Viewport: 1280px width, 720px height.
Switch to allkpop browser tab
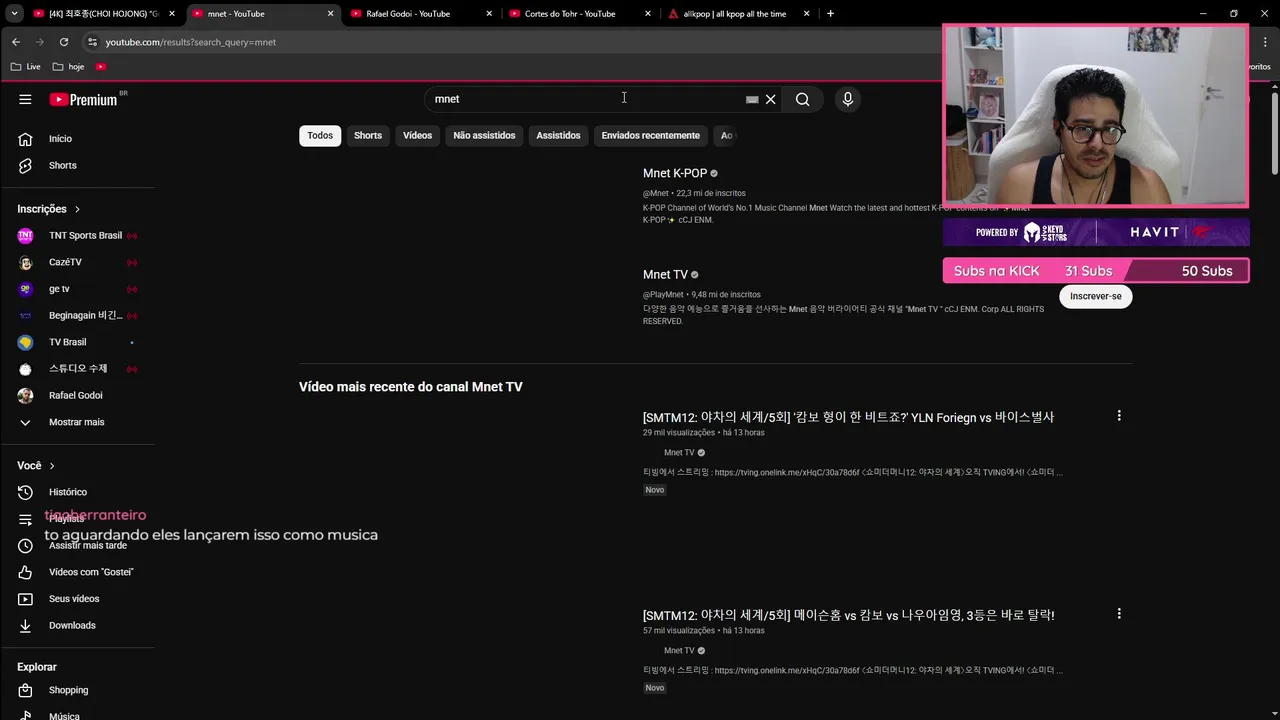[x=733, y=14]
